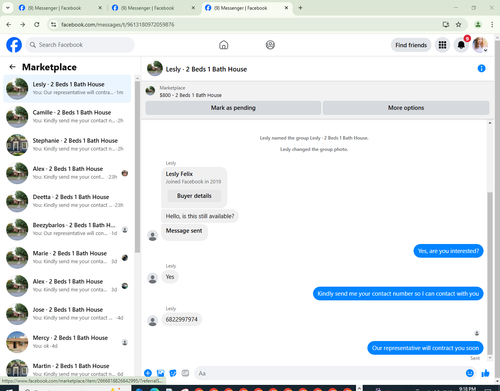Open the Alex conversation from 3d ago
Screen dimensions: 500x391
click(x=67, y=286)
